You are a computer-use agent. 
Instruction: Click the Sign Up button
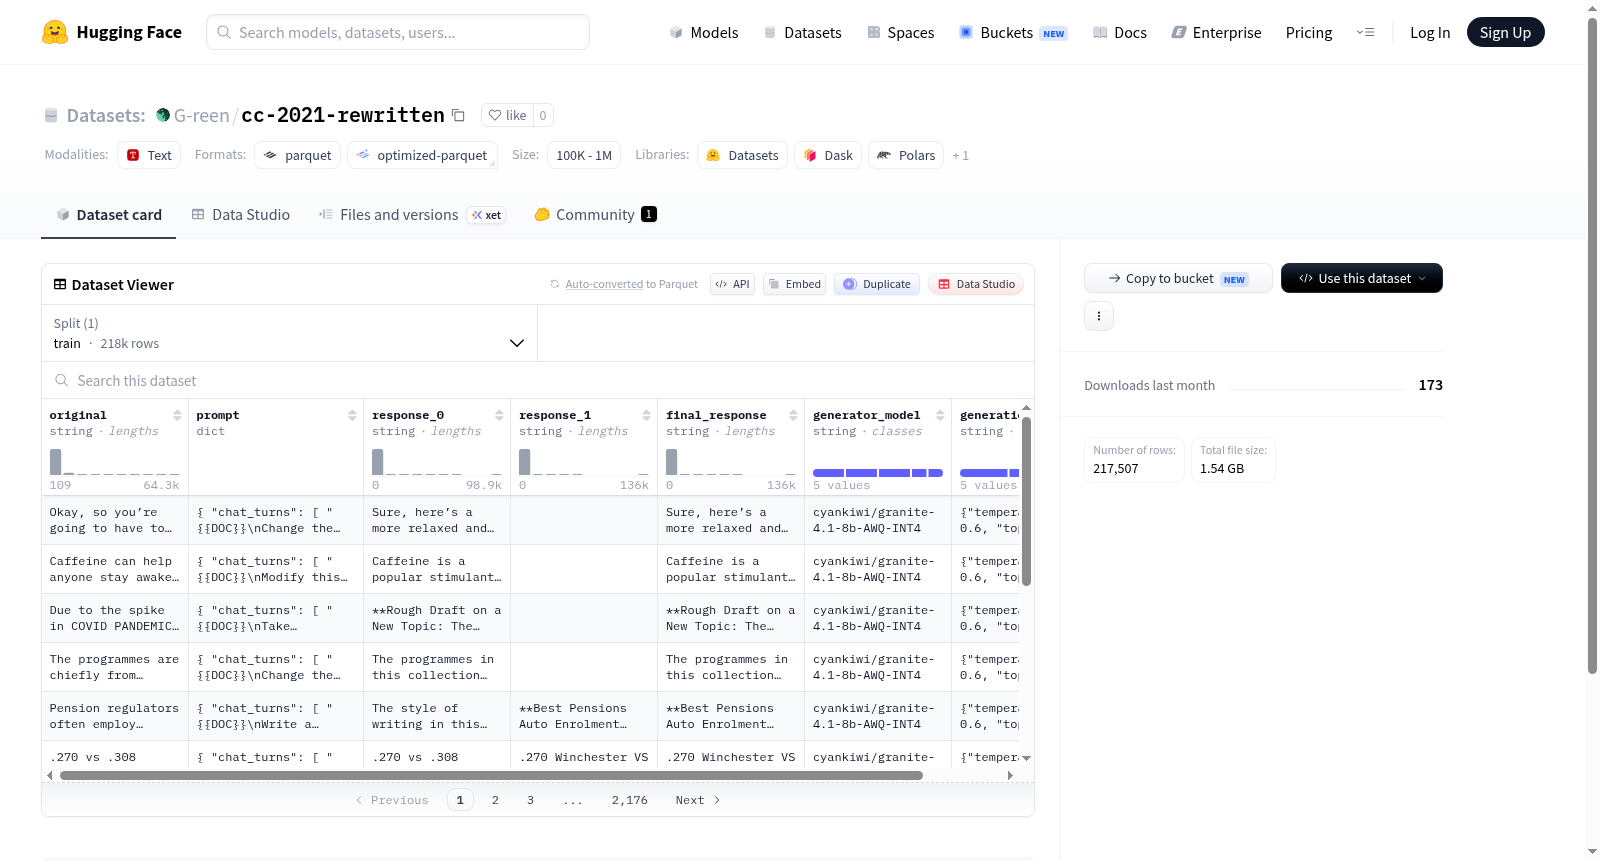point(1505,32)
